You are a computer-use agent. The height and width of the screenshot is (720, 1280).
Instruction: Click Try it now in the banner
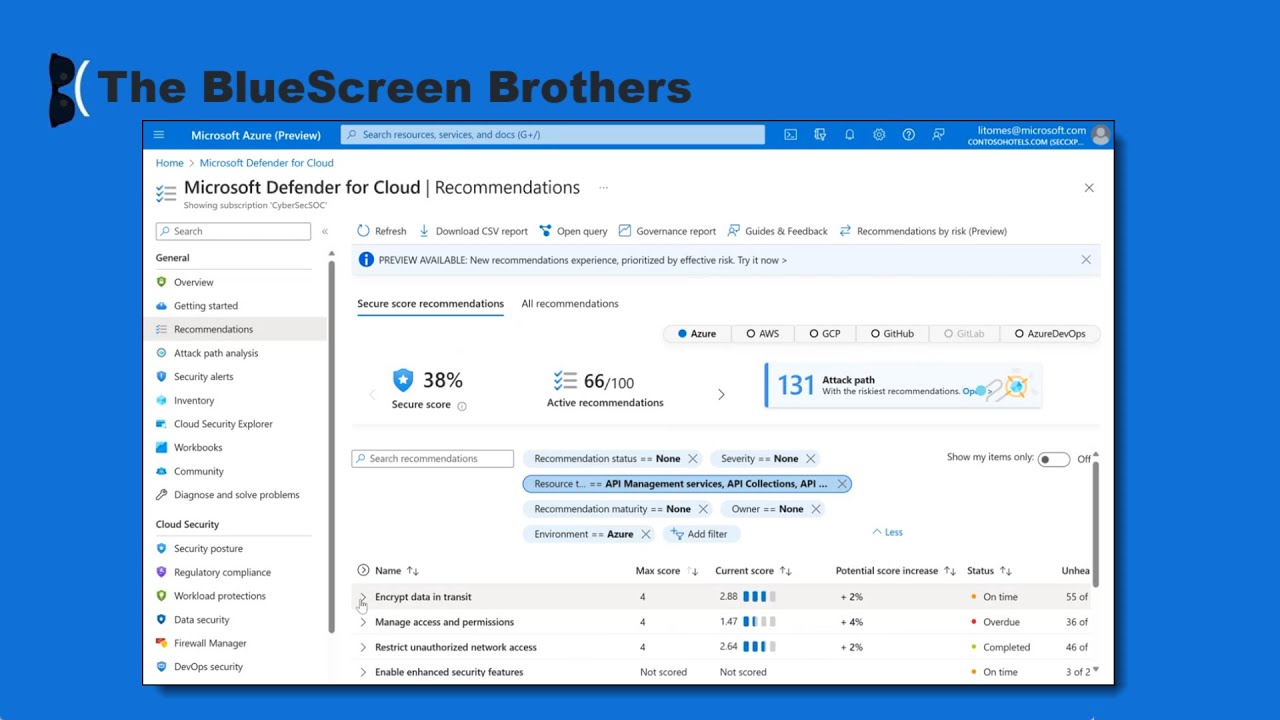(762, 260)
